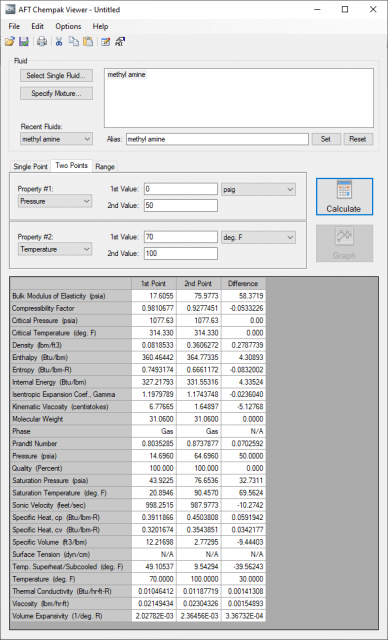Click the Kinematic Viscosity row label
This screenshot has width=388, height=640.
pyautogui.click(x=71, y=407)
